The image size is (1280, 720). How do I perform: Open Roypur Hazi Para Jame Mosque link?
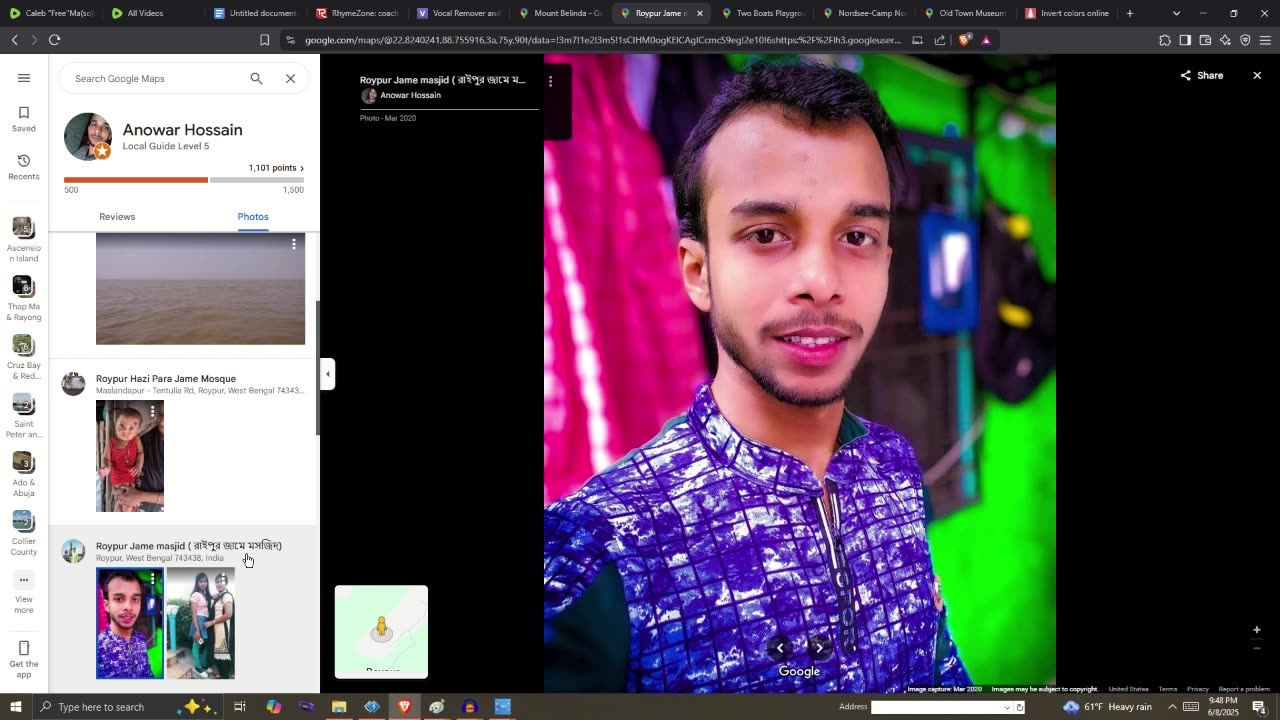pos(166,379)
